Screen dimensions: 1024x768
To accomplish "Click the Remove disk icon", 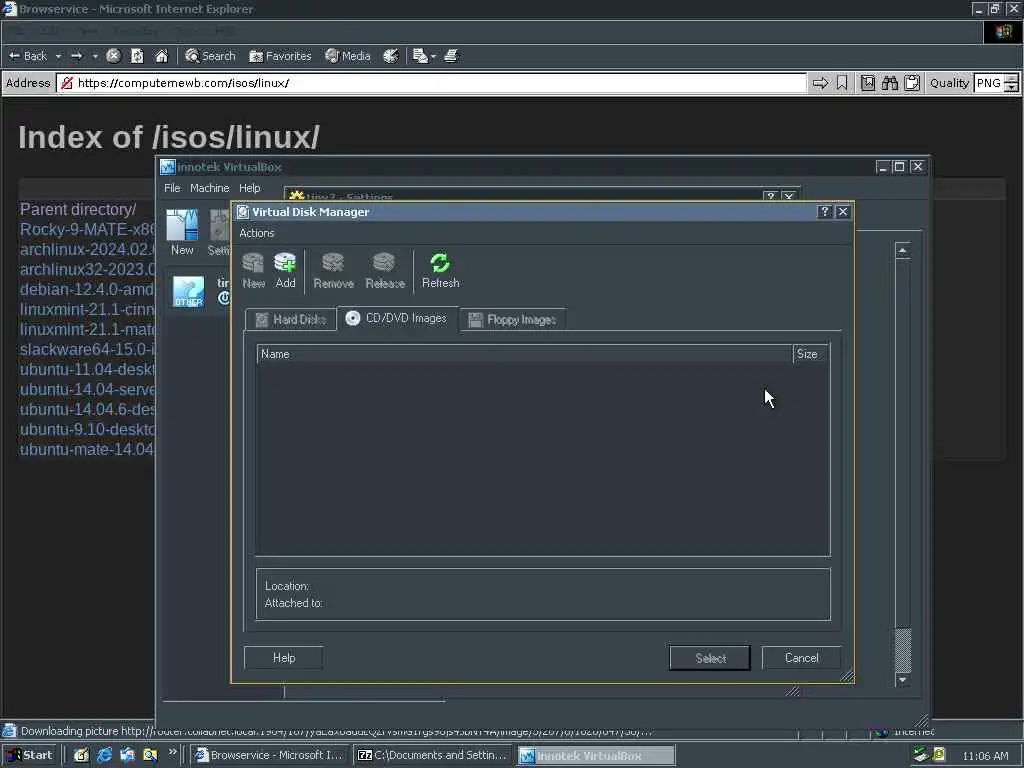I will [x=333, y=270].
